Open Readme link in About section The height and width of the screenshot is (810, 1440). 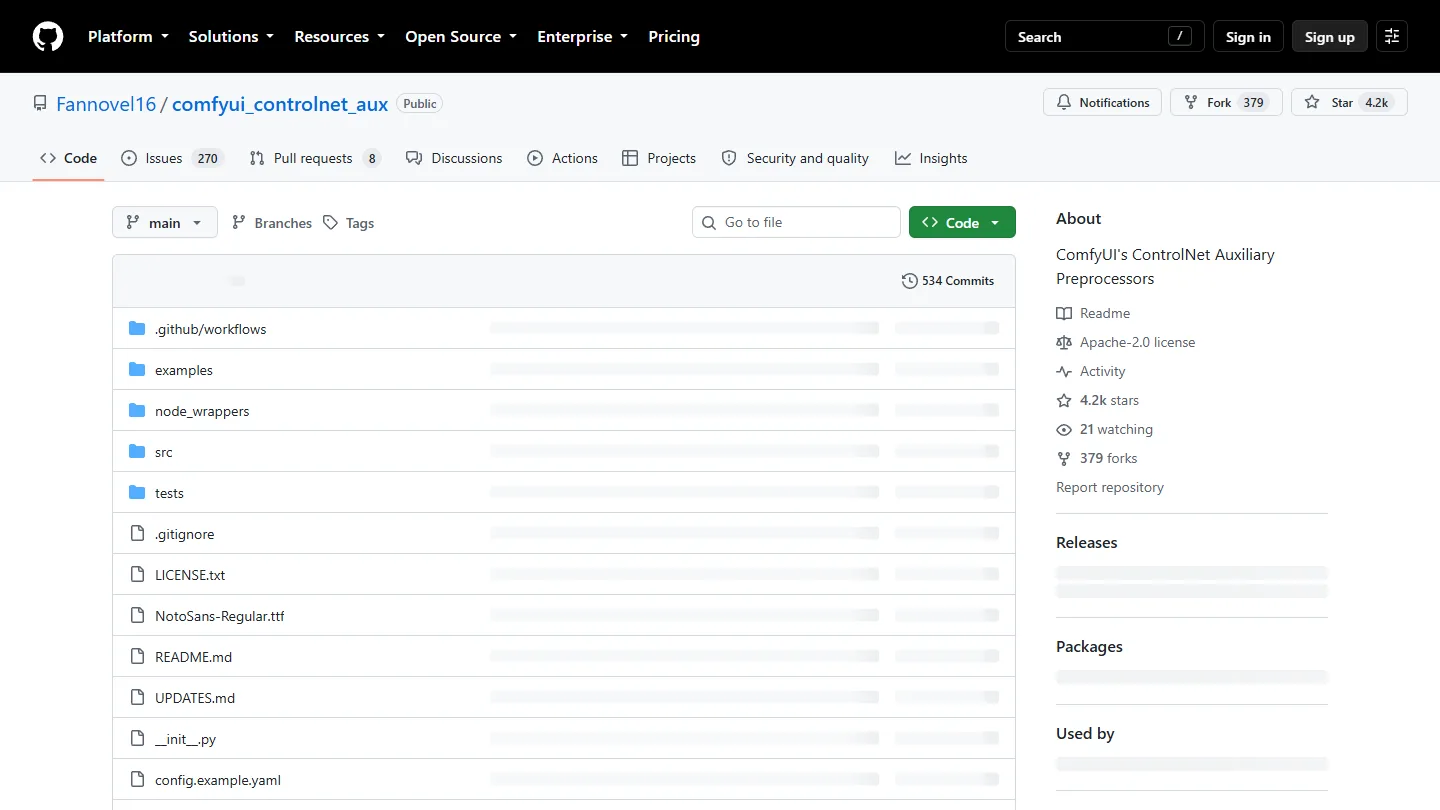coord(1093,313)
